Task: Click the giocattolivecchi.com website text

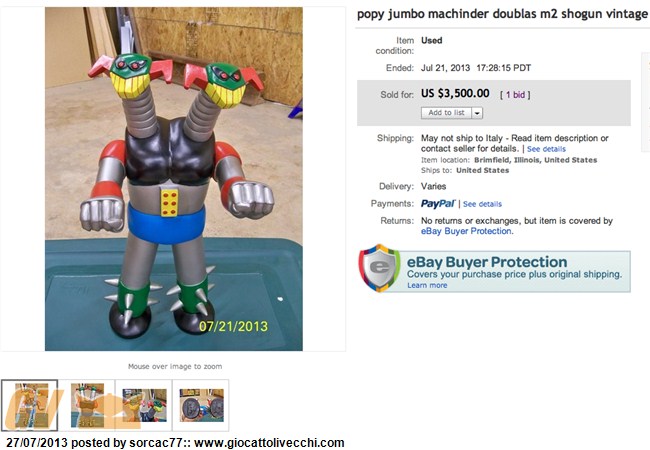Action: [x=269, y=443]
